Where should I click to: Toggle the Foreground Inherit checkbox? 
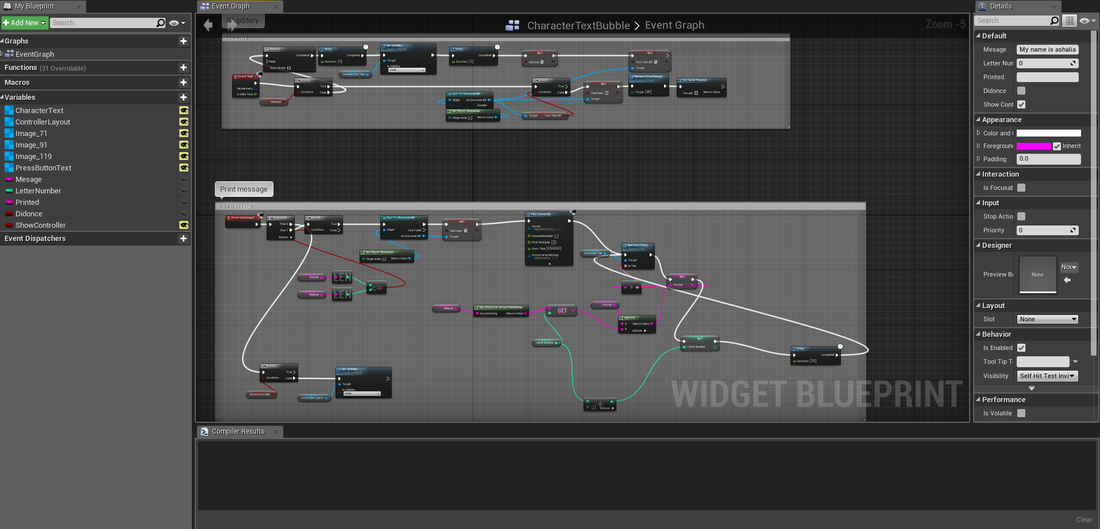point(1057,146)
